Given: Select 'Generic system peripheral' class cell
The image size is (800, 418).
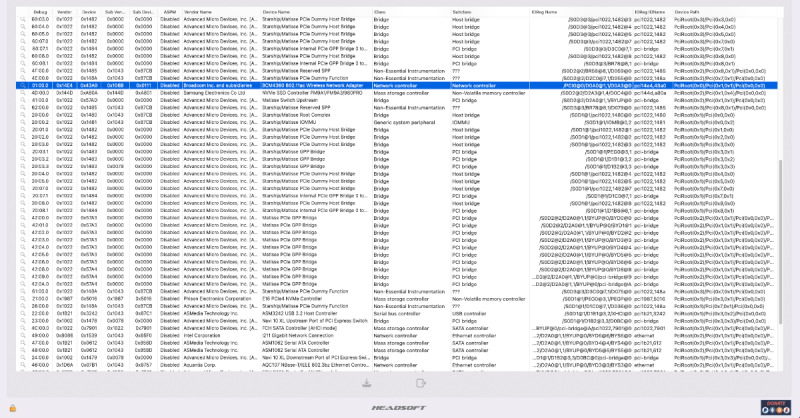Looking at the screenshot, I should (x=404, y=122).
